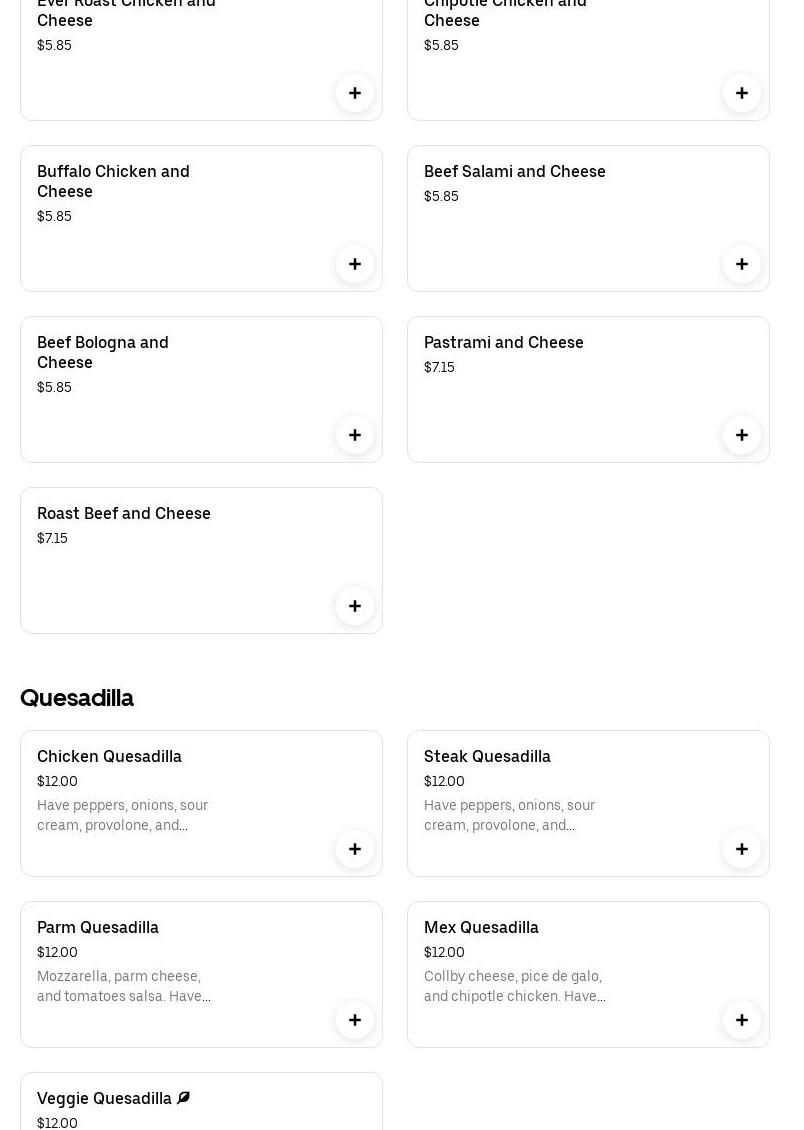Add Chipotle Chicken and Cheese to cart
Viewport: 804px width, 1130px height.
point(742,93)
